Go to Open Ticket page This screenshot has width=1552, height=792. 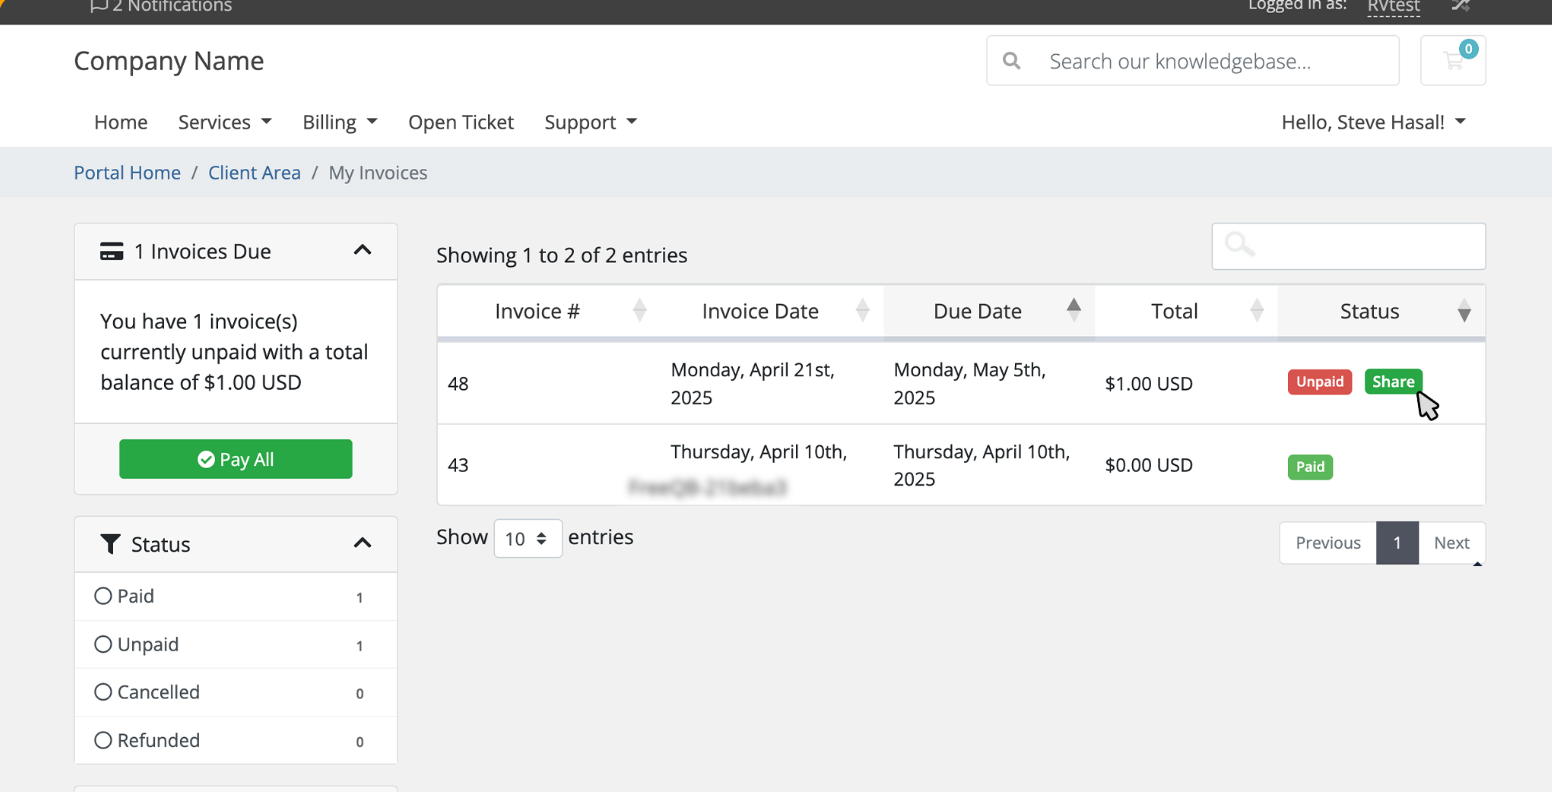[x=460, y=122]
